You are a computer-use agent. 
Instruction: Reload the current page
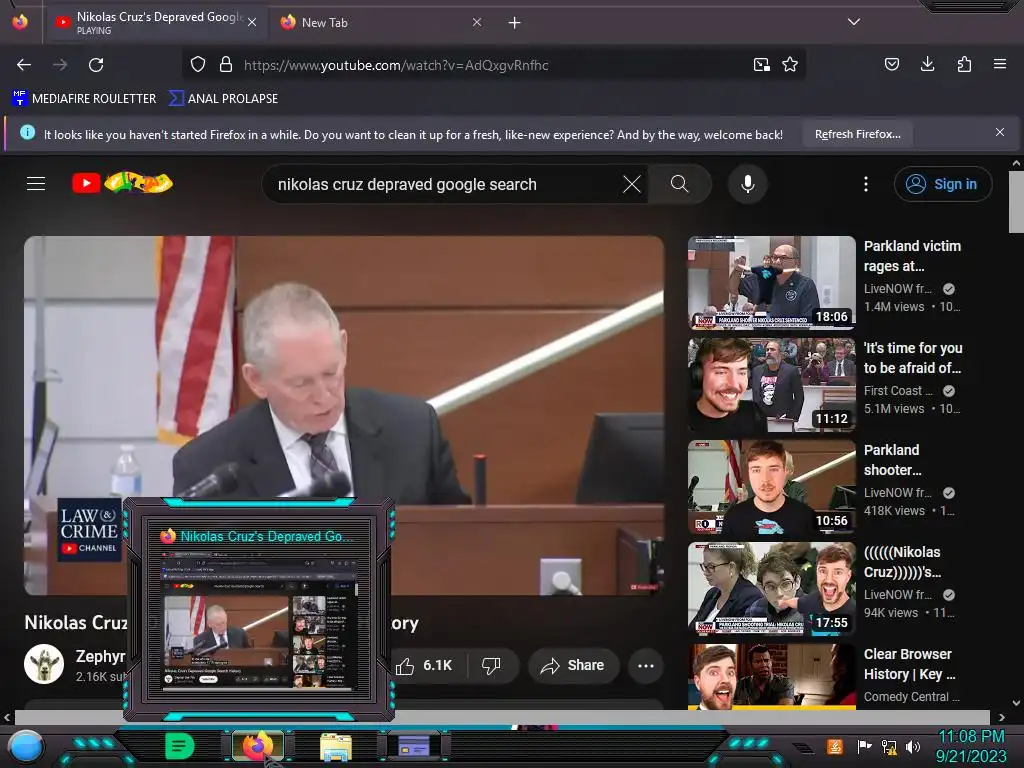[96, 65]
